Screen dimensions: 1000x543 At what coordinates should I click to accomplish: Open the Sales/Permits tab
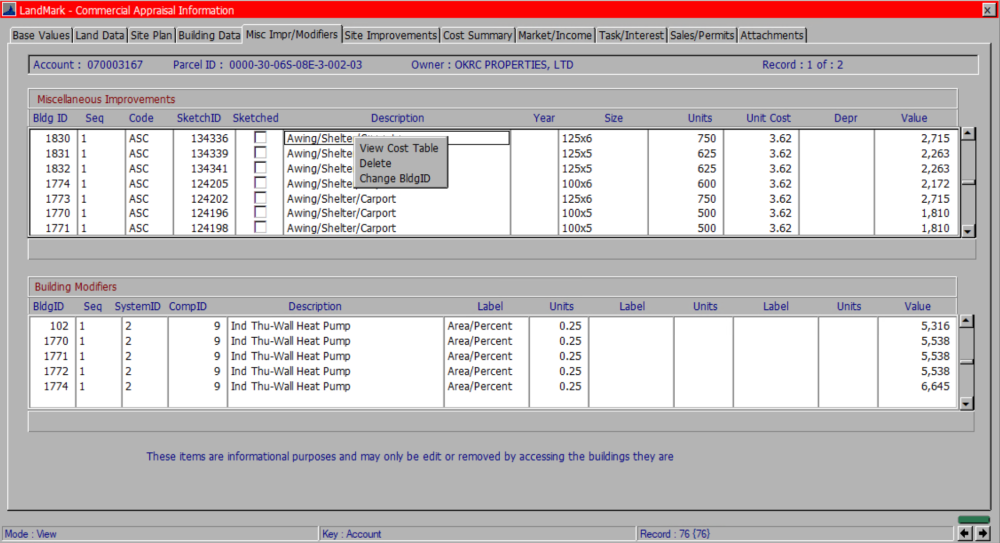(x=702, y=35)
